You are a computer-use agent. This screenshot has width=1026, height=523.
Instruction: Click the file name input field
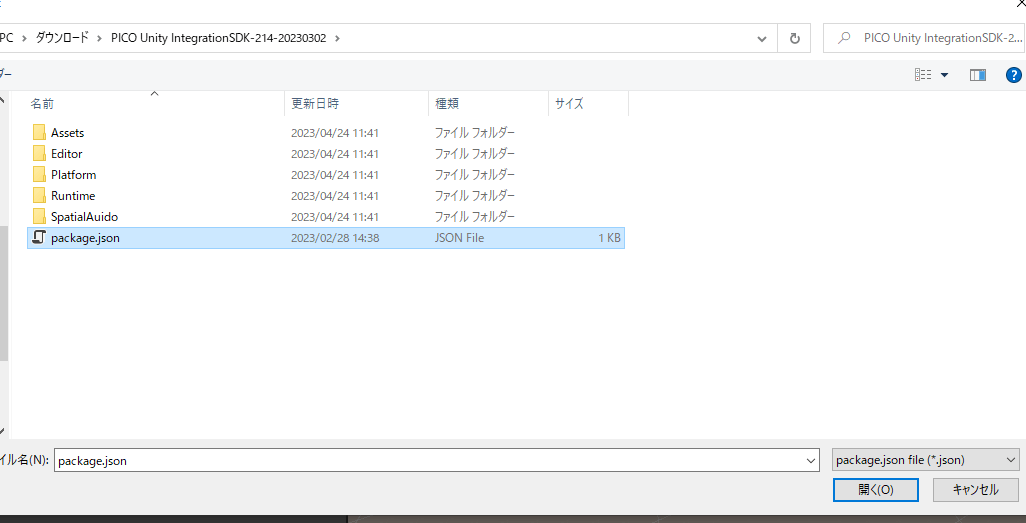[x=429, y=460]
